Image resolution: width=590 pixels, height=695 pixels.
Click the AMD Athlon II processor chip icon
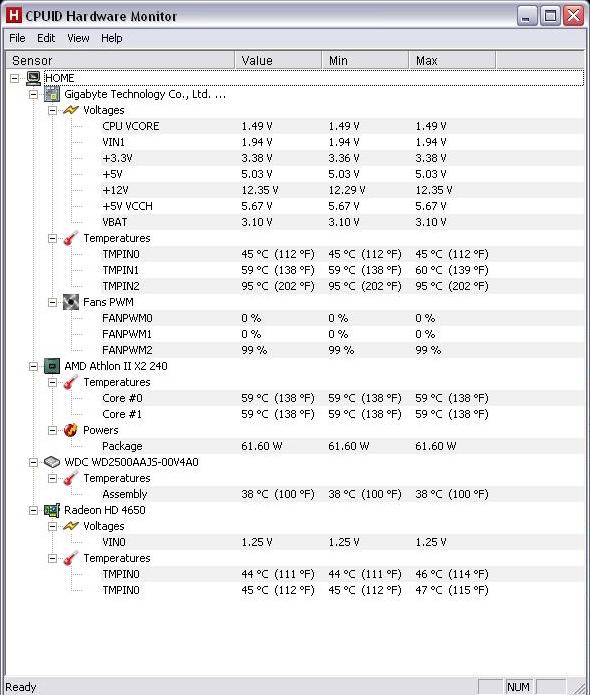[52, 367]
